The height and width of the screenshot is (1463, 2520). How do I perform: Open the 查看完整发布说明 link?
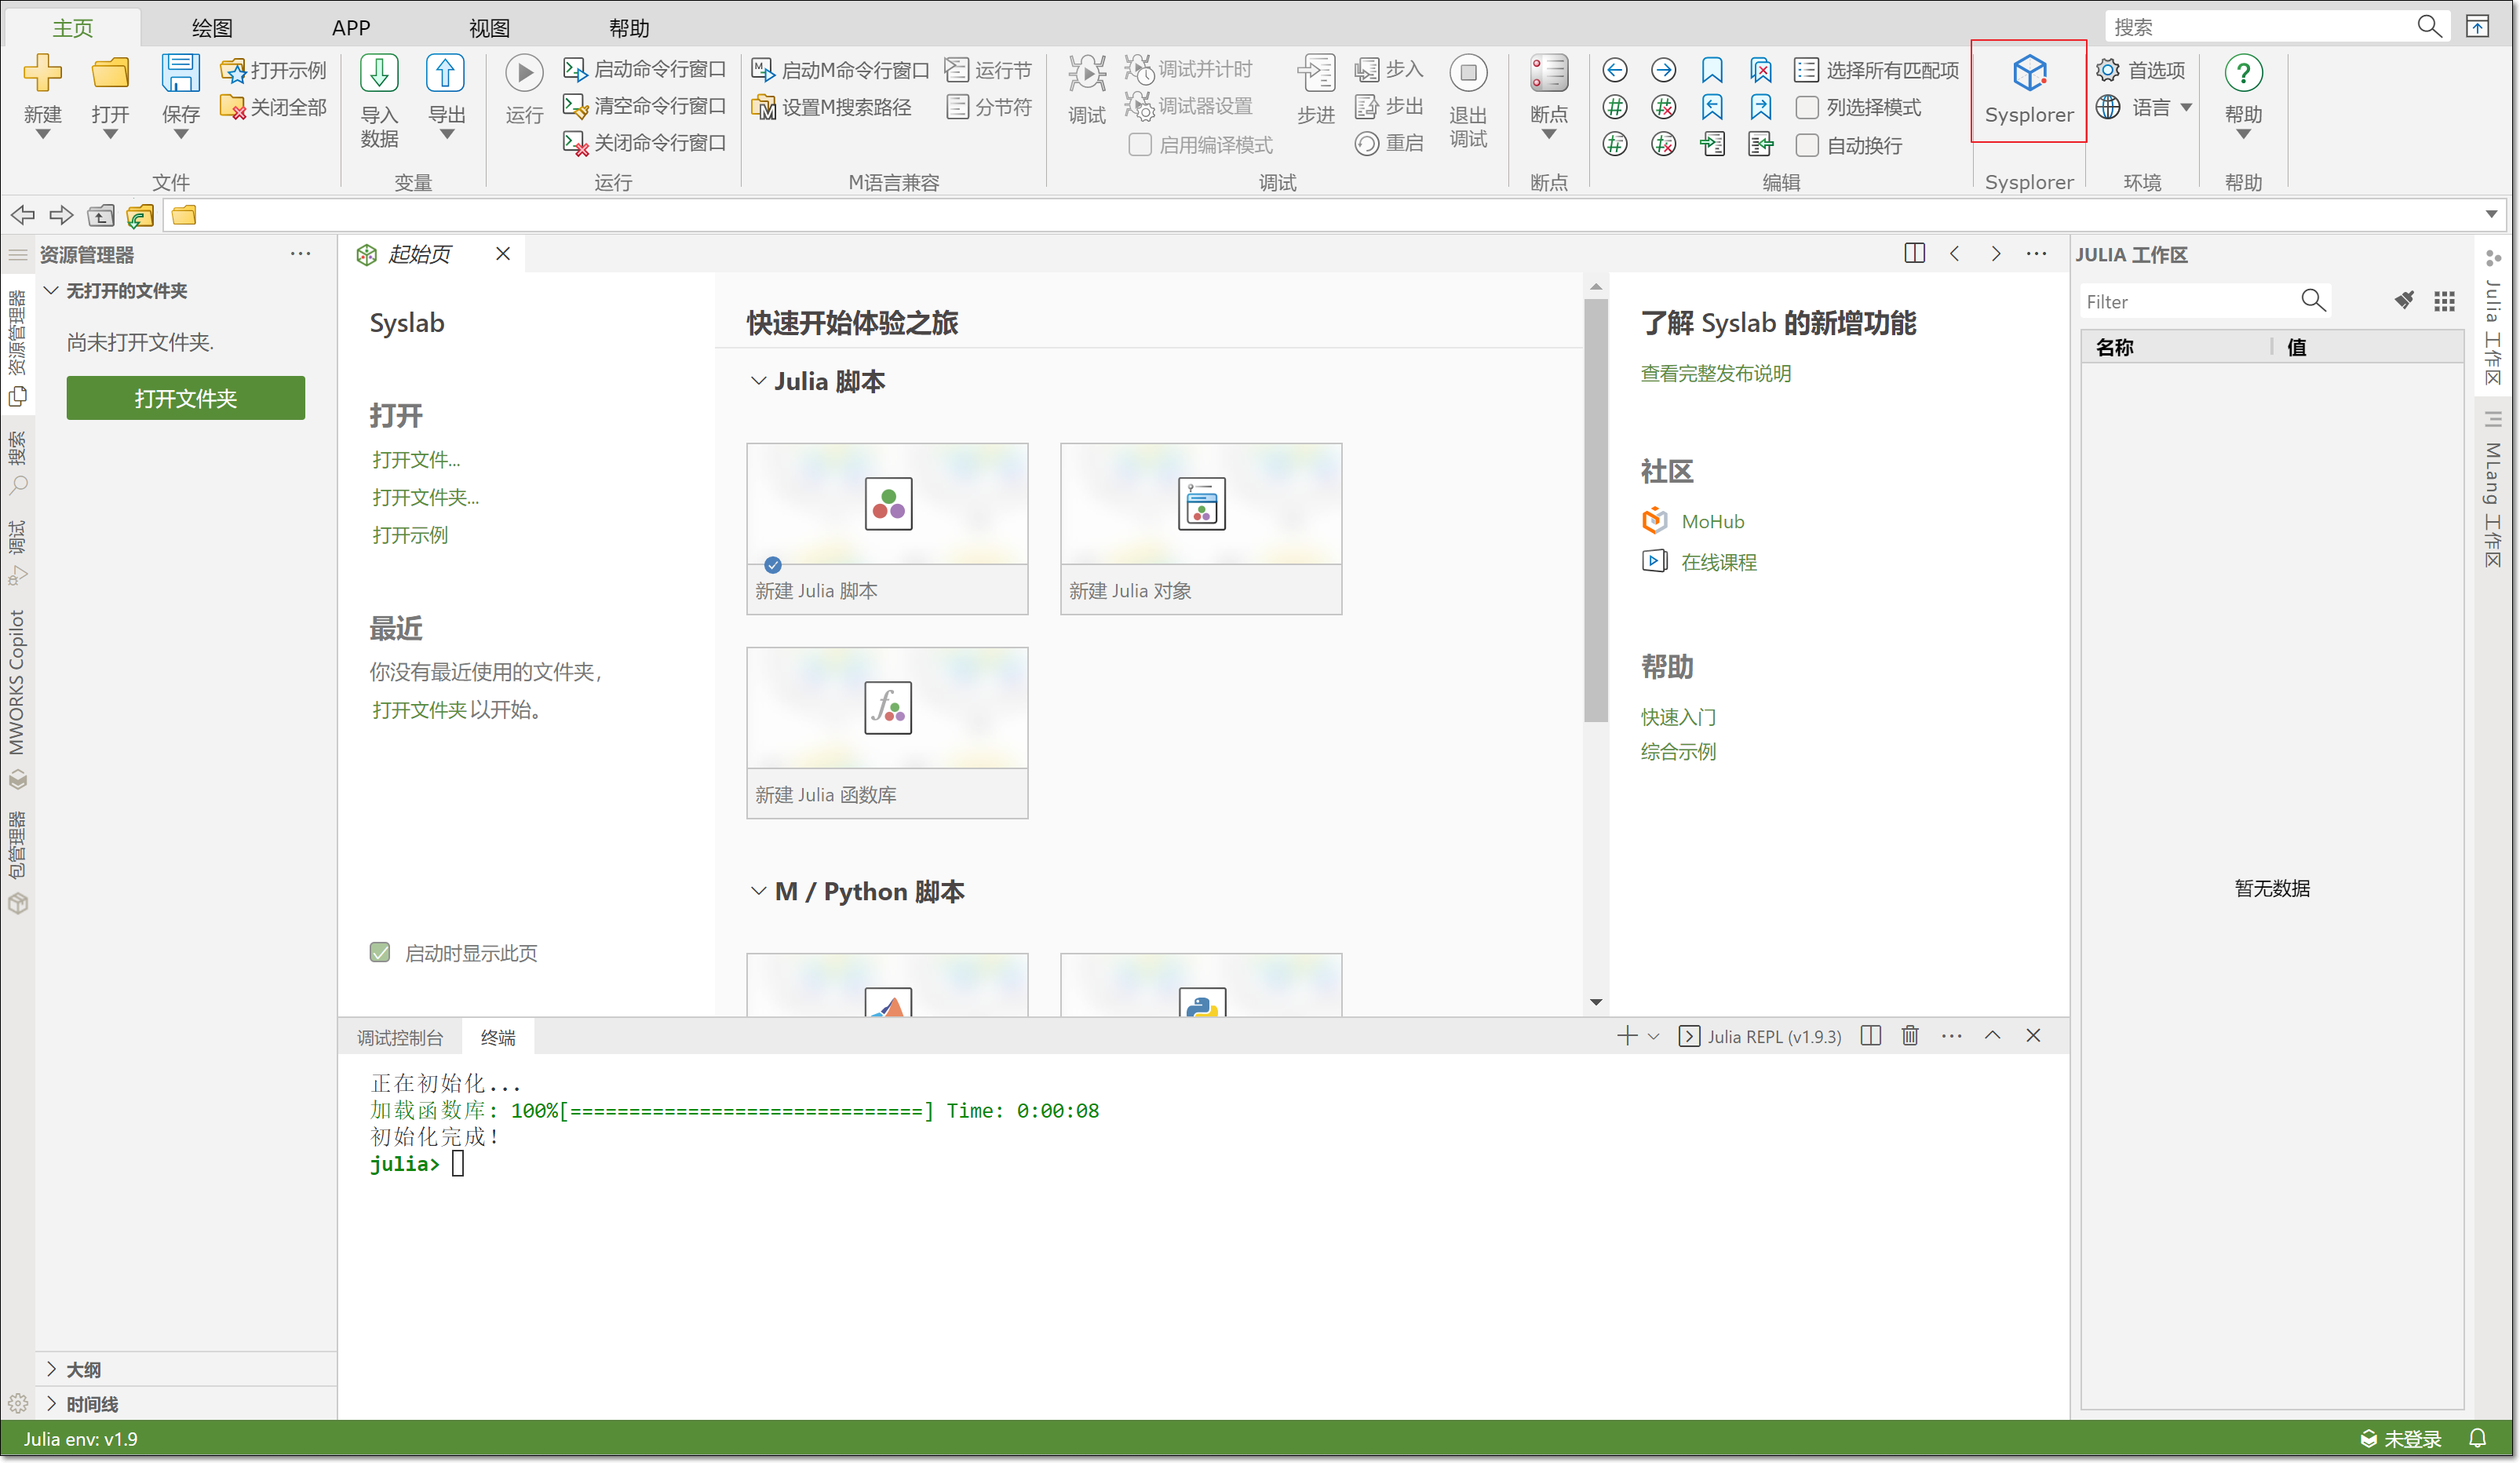point(1715,373)
